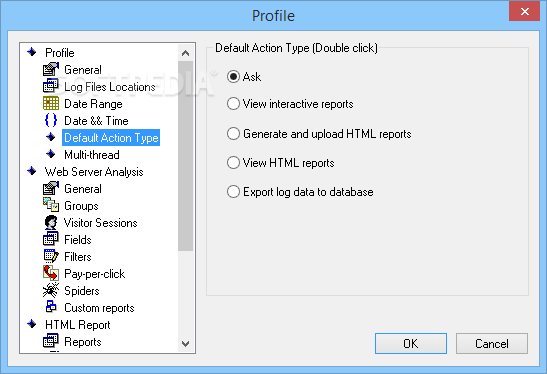The width and height of the screenshot is (547, 374).
Task: Select the Web Server Analysis node
Action: pos(94,172)
